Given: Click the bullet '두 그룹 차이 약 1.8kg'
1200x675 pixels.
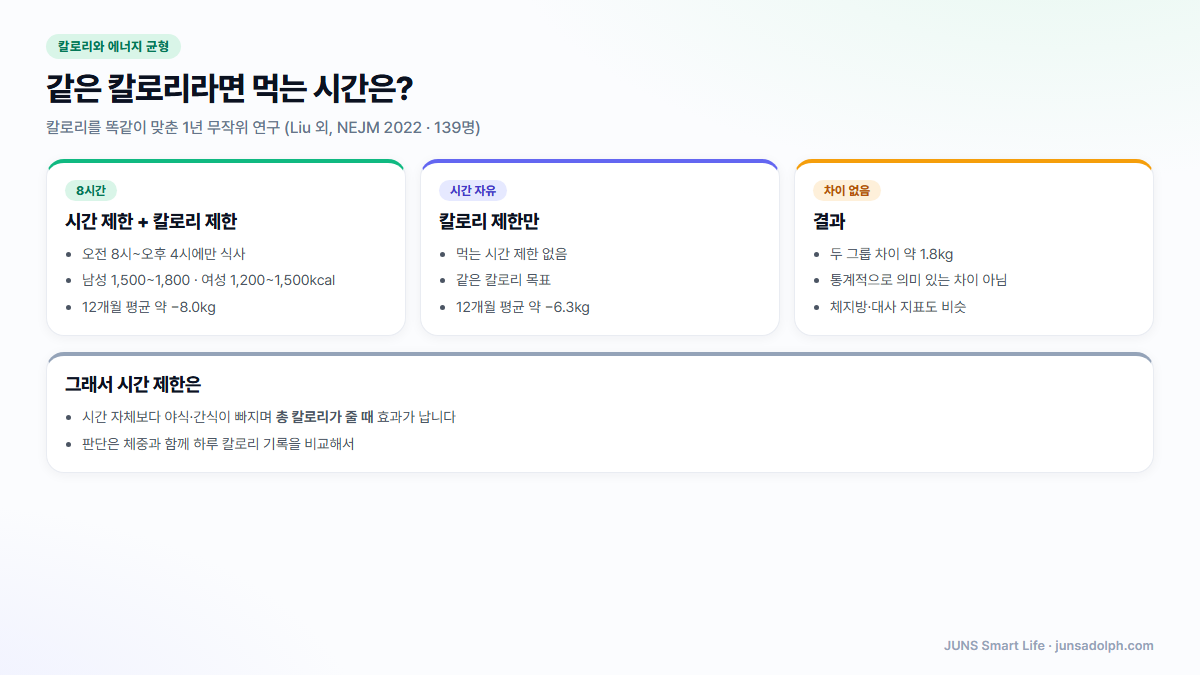Looking at the screenshot, I should tap(892, 254).
